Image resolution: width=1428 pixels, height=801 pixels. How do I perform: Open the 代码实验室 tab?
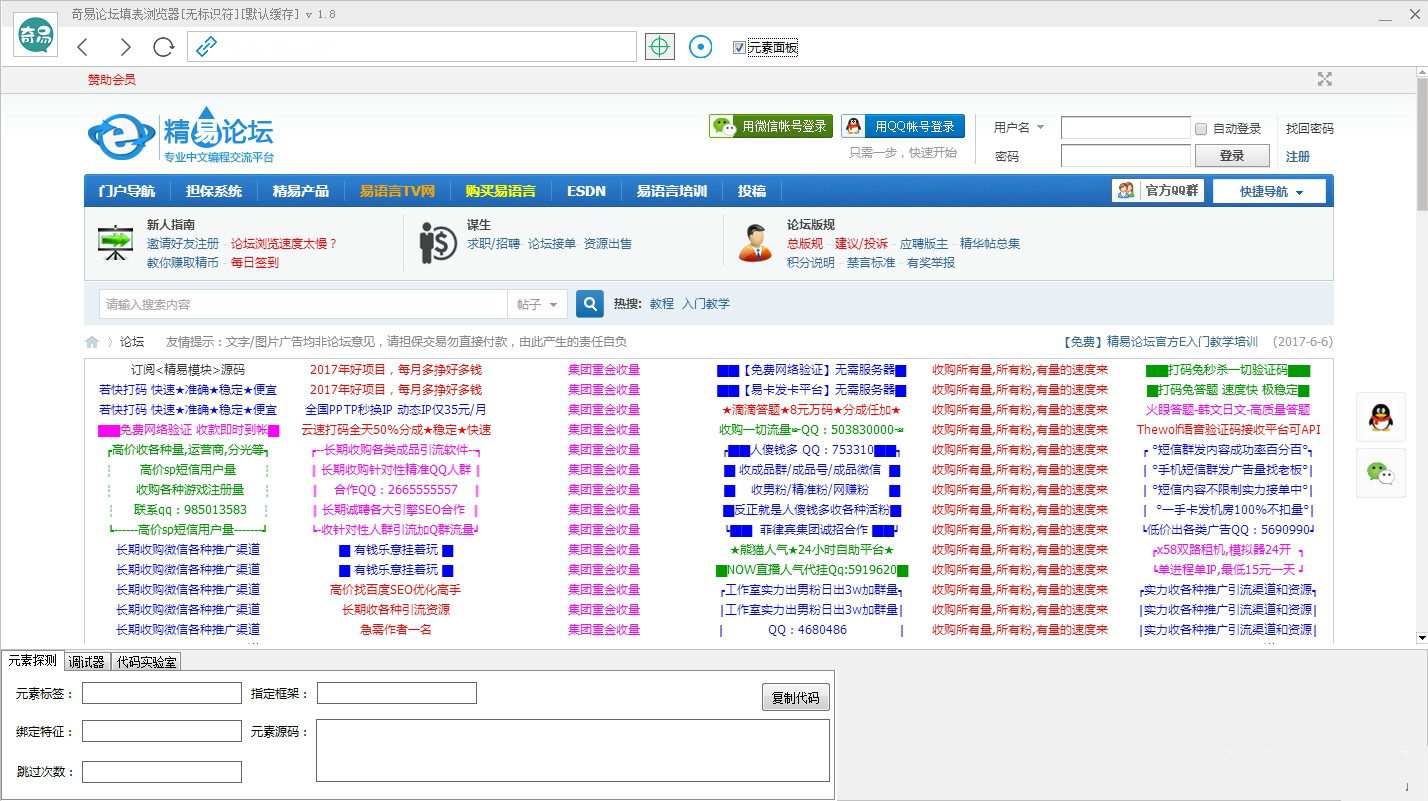(x=145, y=661)
